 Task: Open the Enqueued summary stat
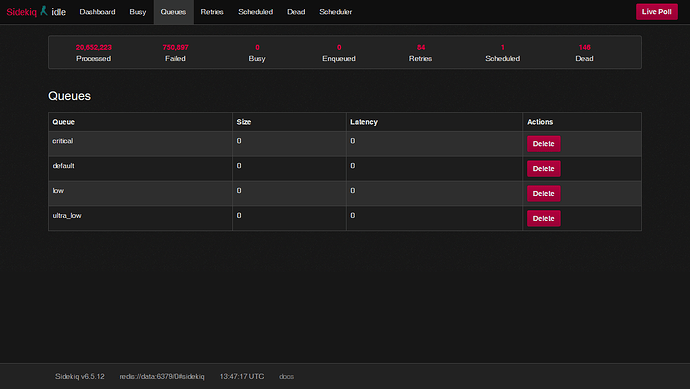click(x=339, y=53)
